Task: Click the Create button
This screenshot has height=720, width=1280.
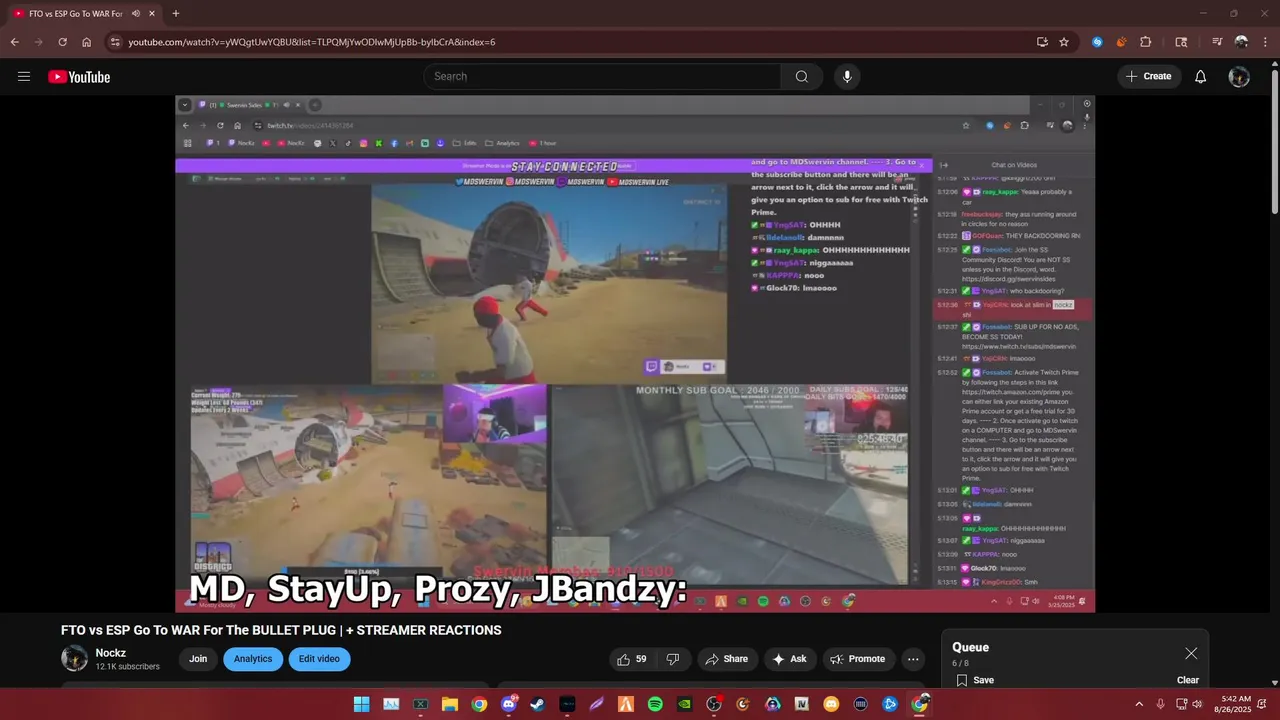Action: click(x=1149, y=77)
